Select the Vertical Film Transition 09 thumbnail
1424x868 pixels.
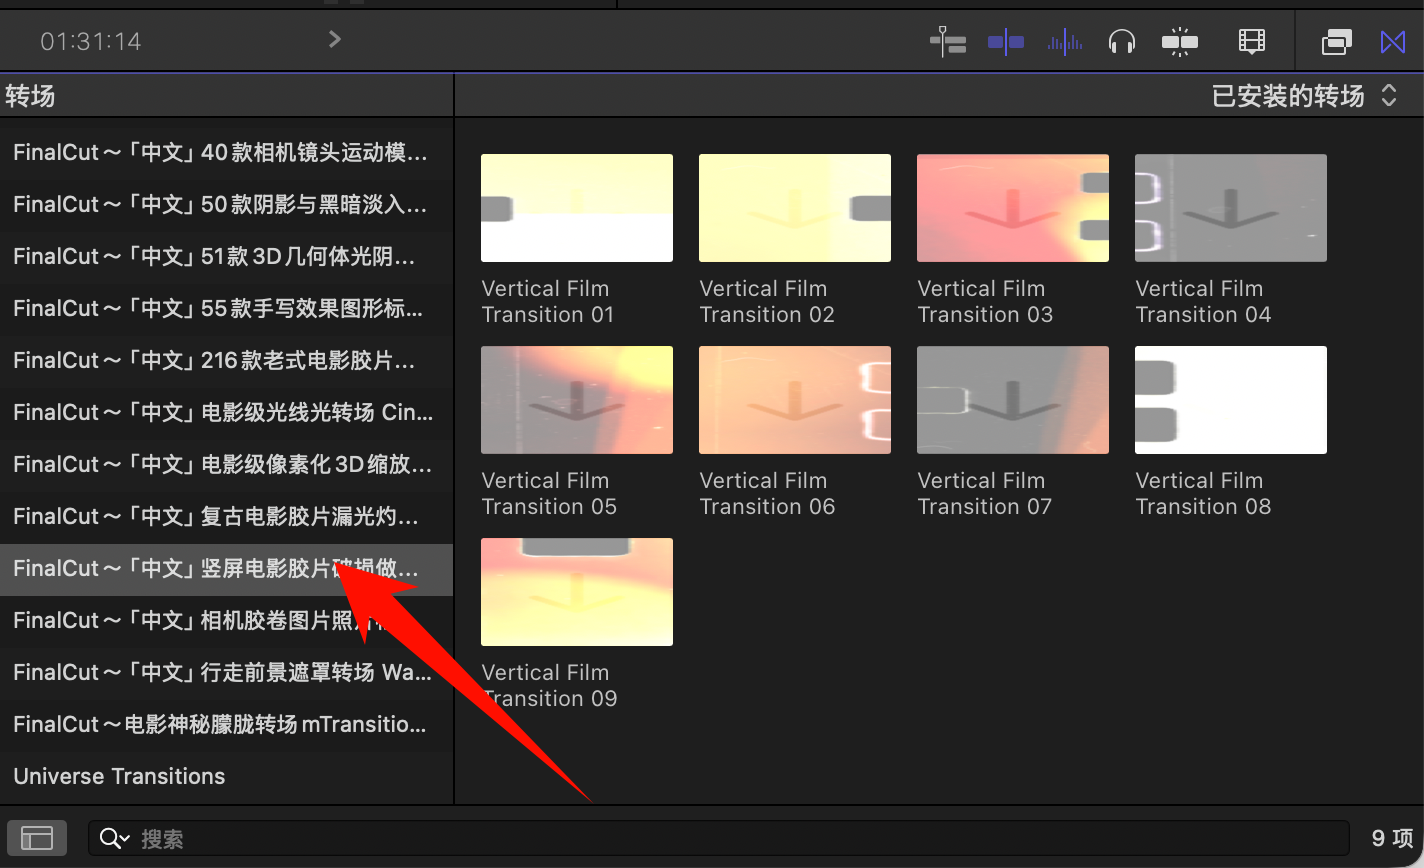tap(577, 592)
